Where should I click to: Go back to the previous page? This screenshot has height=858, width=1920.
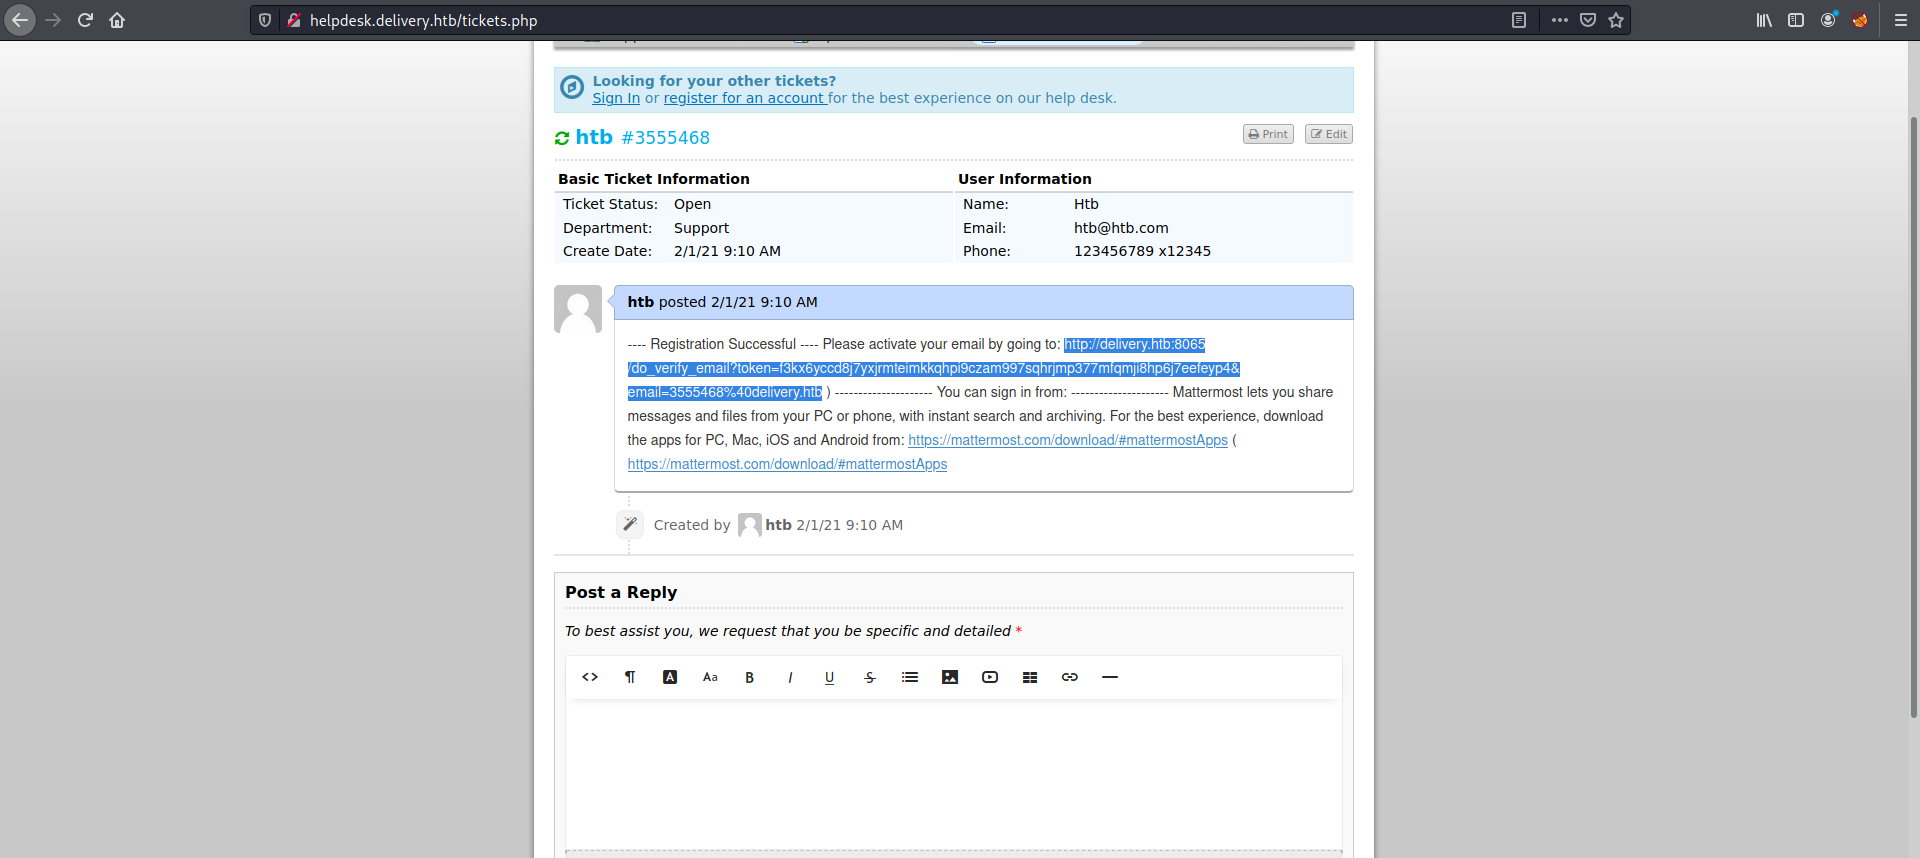(x=20, y=20)
